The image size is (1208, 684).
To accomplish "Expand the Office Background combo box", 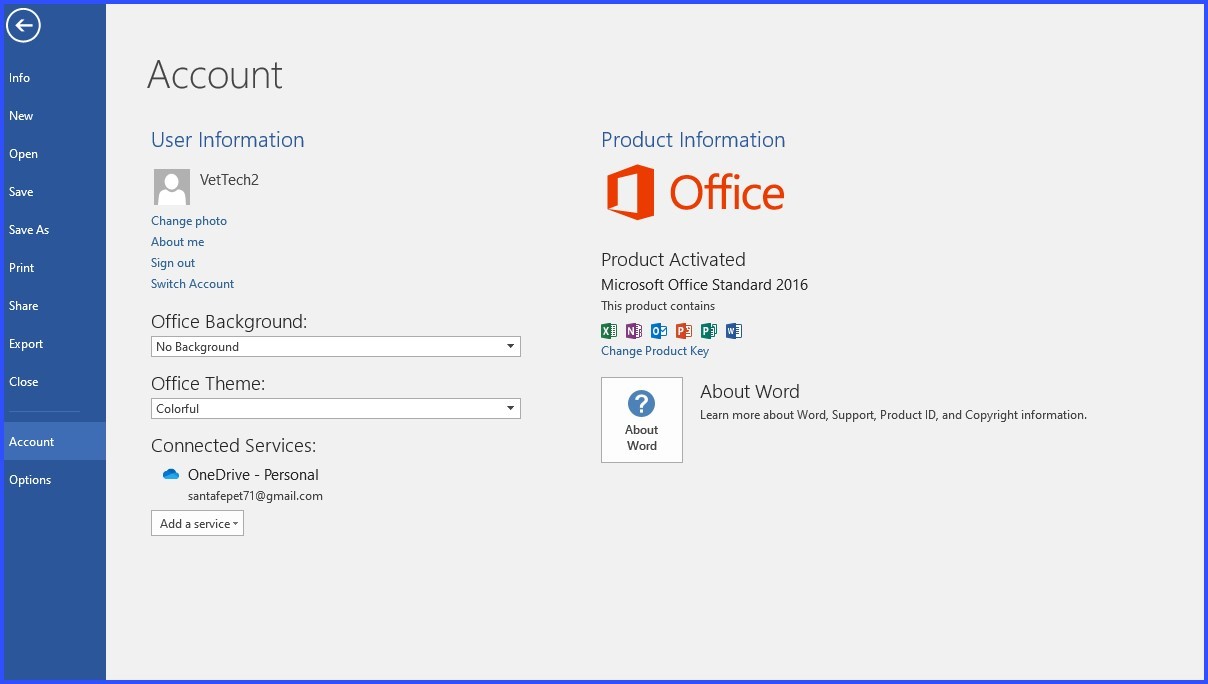I will (x=336, y=347).
